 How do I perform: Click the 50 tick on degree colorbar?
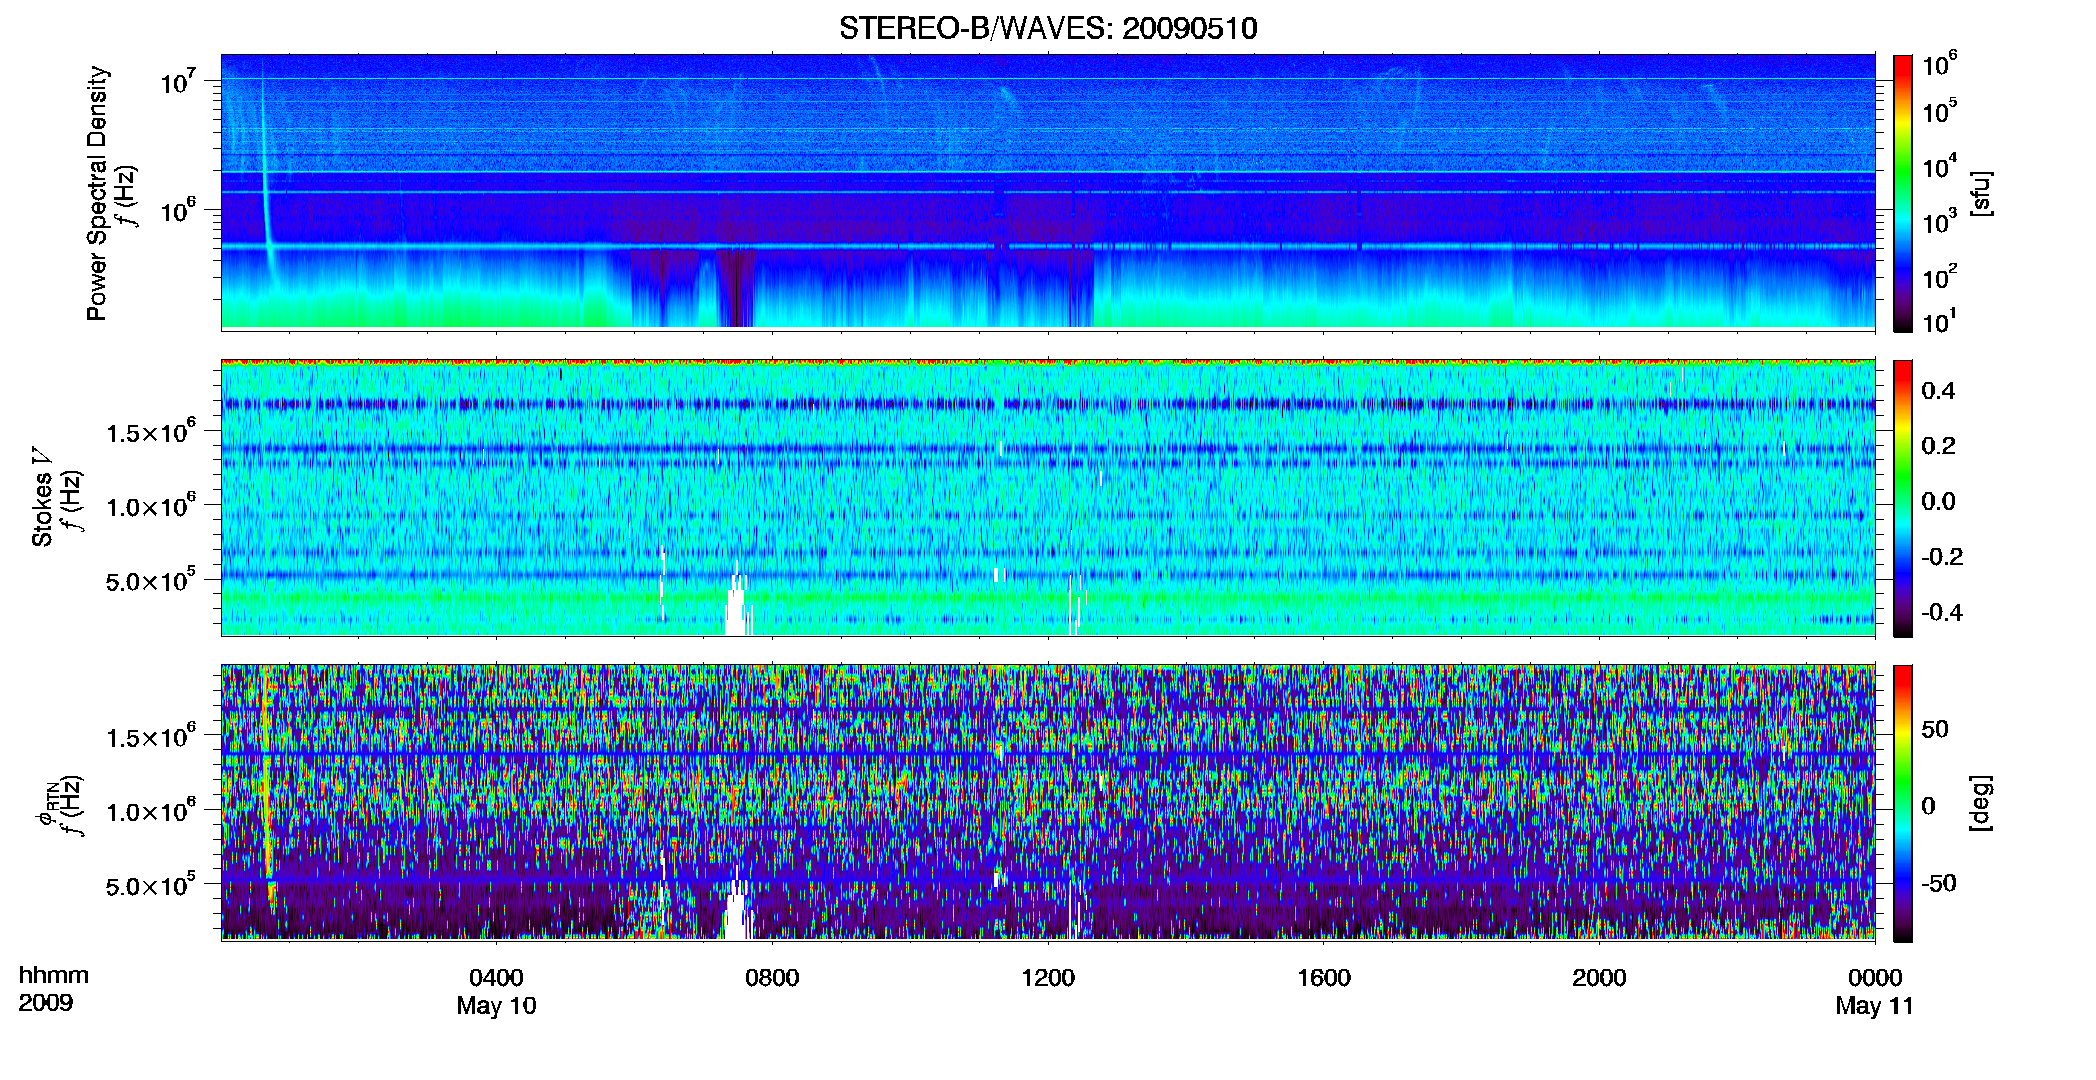point(1935,729)
